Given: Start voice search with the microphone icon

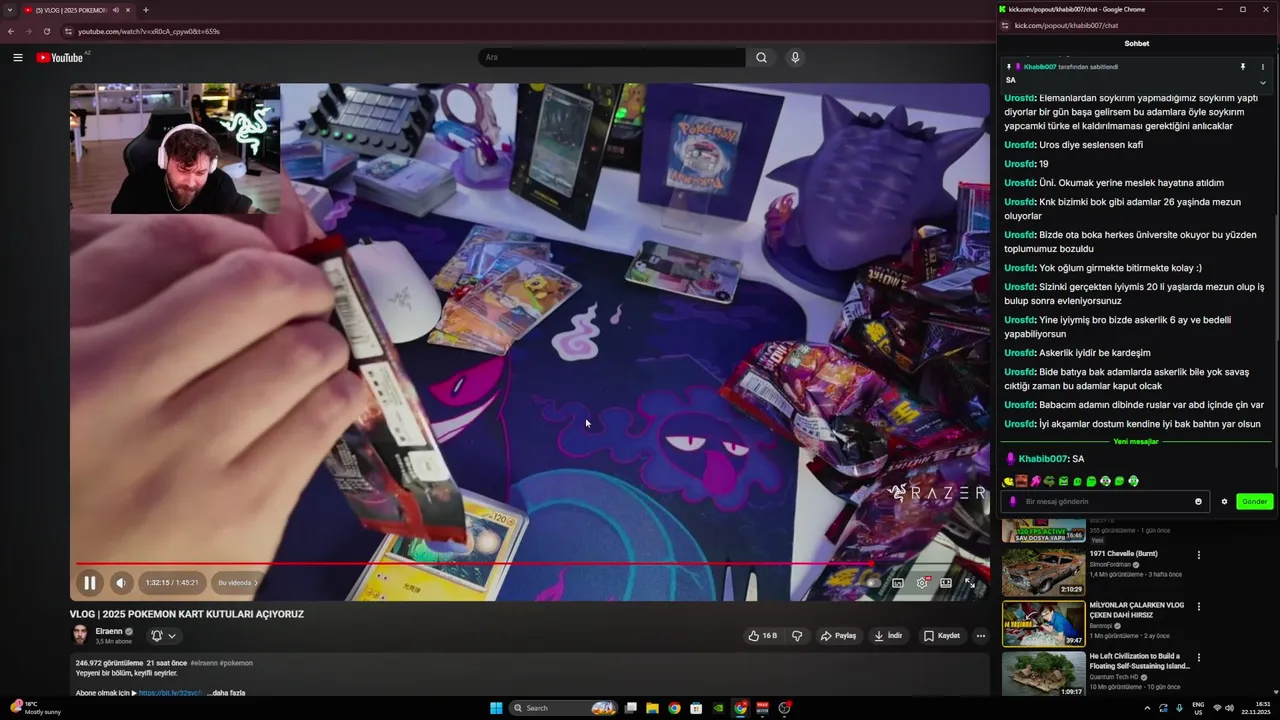Looking at the screenshot, I should [x=795, y=57].
